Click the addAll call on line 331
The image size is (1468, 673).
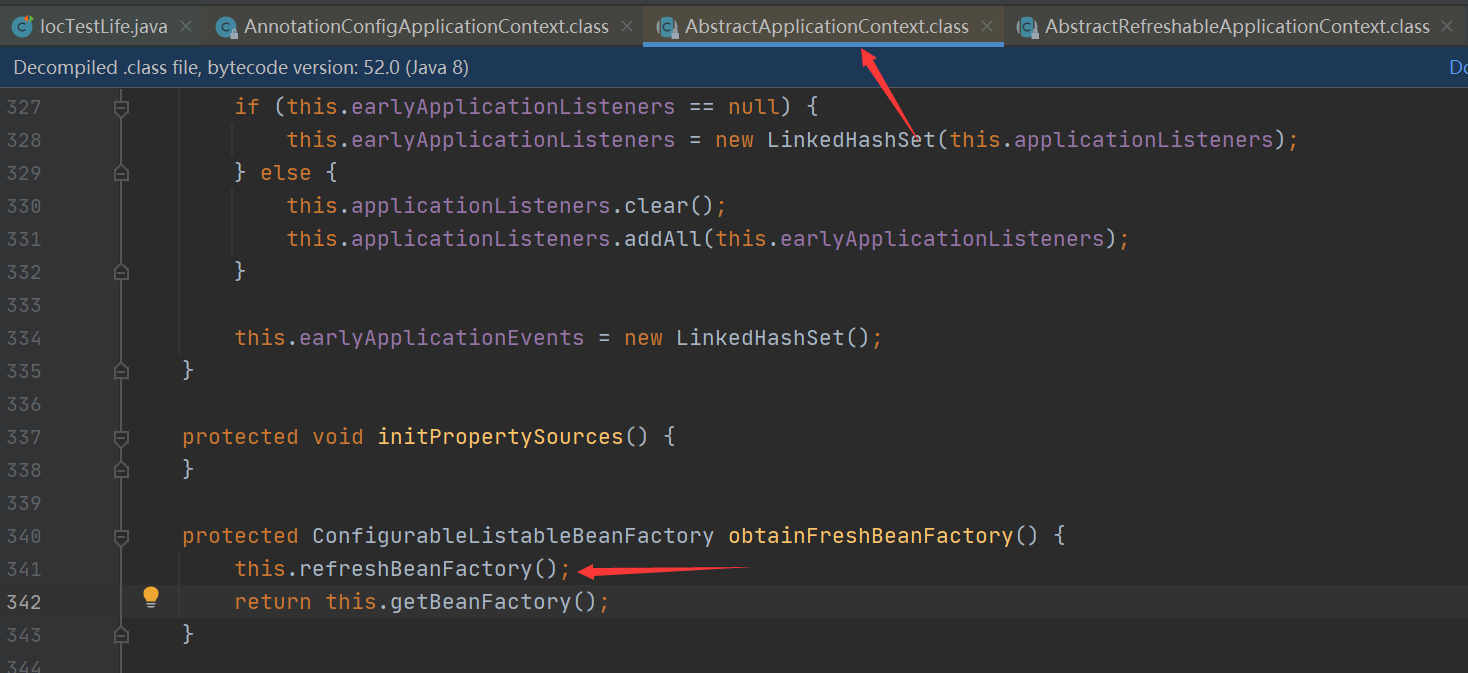coord(665,239)
